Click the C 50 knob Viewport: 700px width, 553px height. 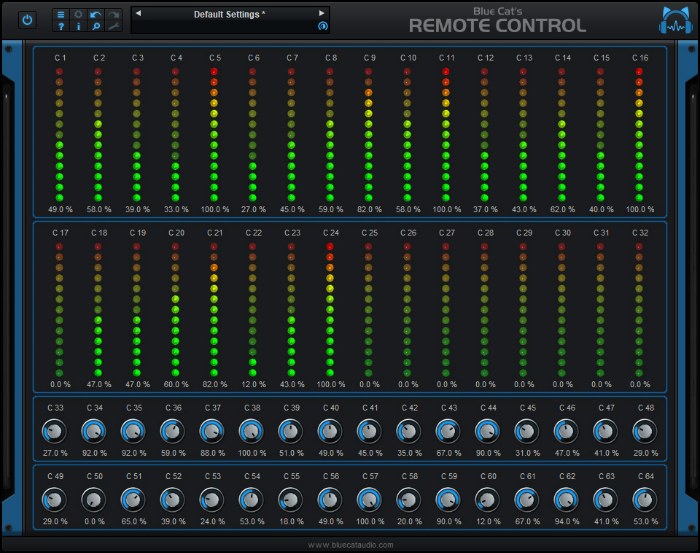(x=94, y=500)
